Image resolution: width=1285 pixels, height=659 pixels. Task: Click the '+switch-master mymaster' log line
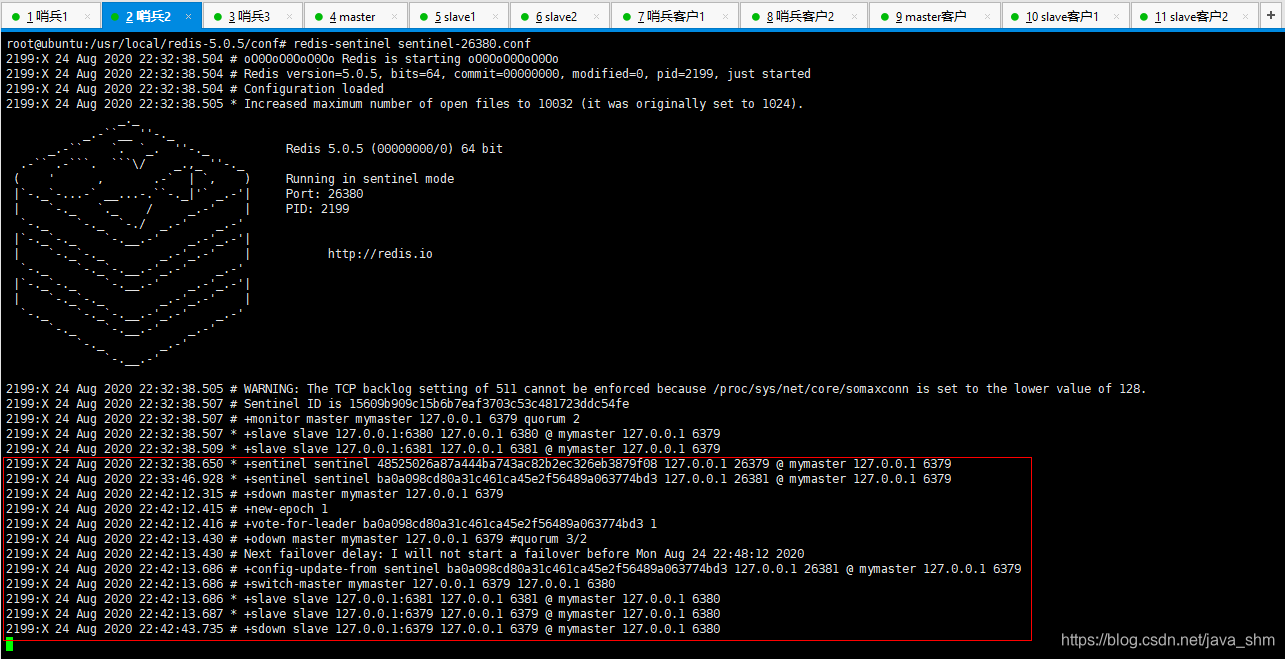click(x=310, y=584)
